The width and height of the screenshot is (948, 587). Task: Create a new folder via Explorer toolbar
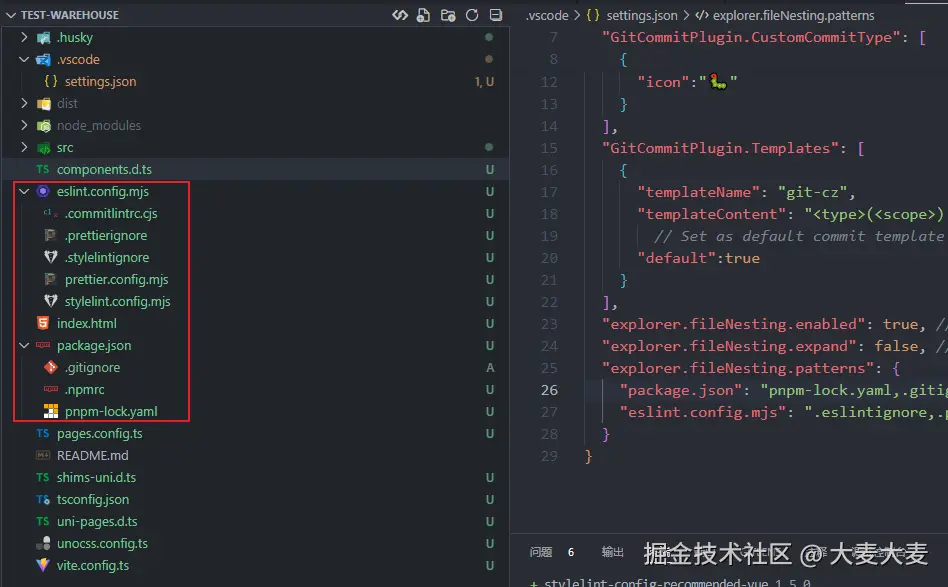[448, 15]
